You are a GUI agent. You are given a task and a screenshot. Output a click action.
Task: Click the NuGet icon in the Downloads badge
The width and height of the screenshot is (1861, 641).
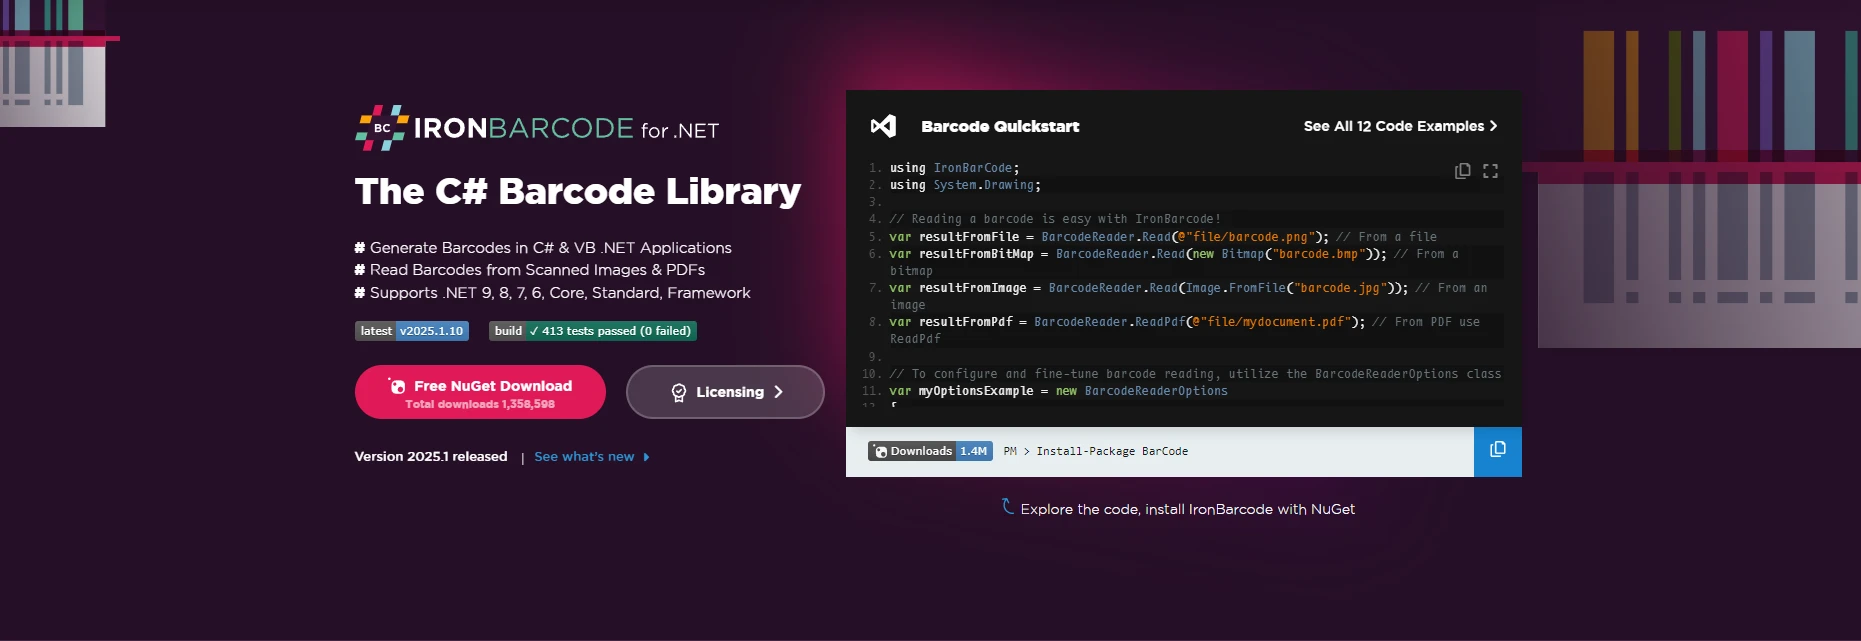pos(881,452)
